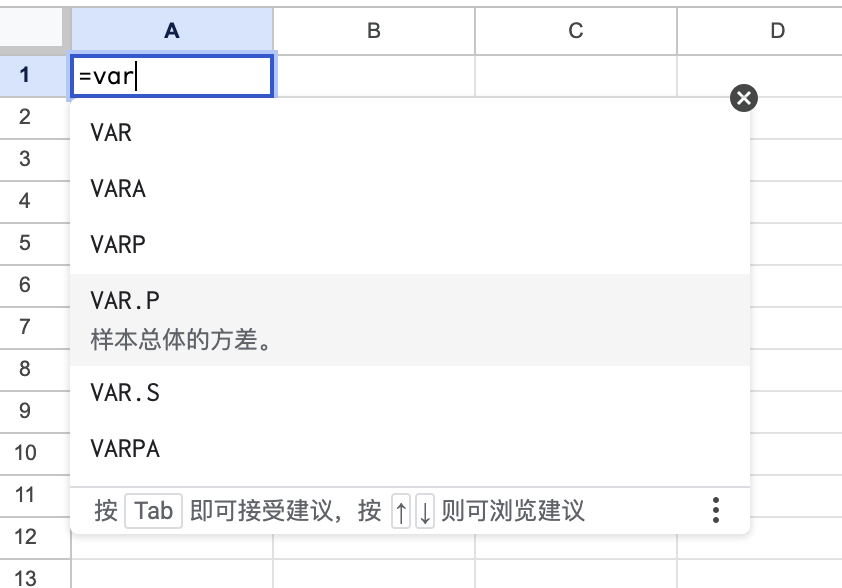Click row 1 header

(26, 75)
